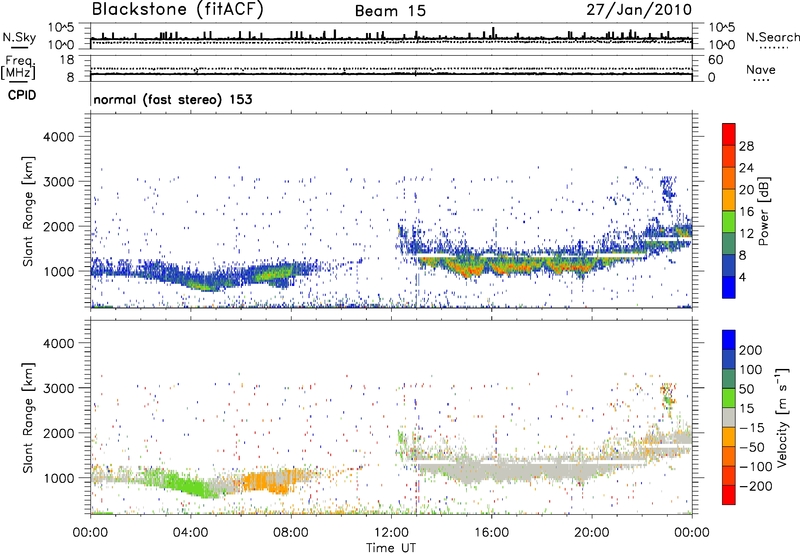Screen dimensions: 800x554
Task: Click the blue bottom swatch of Power colorbar
Action: point(729,287)
